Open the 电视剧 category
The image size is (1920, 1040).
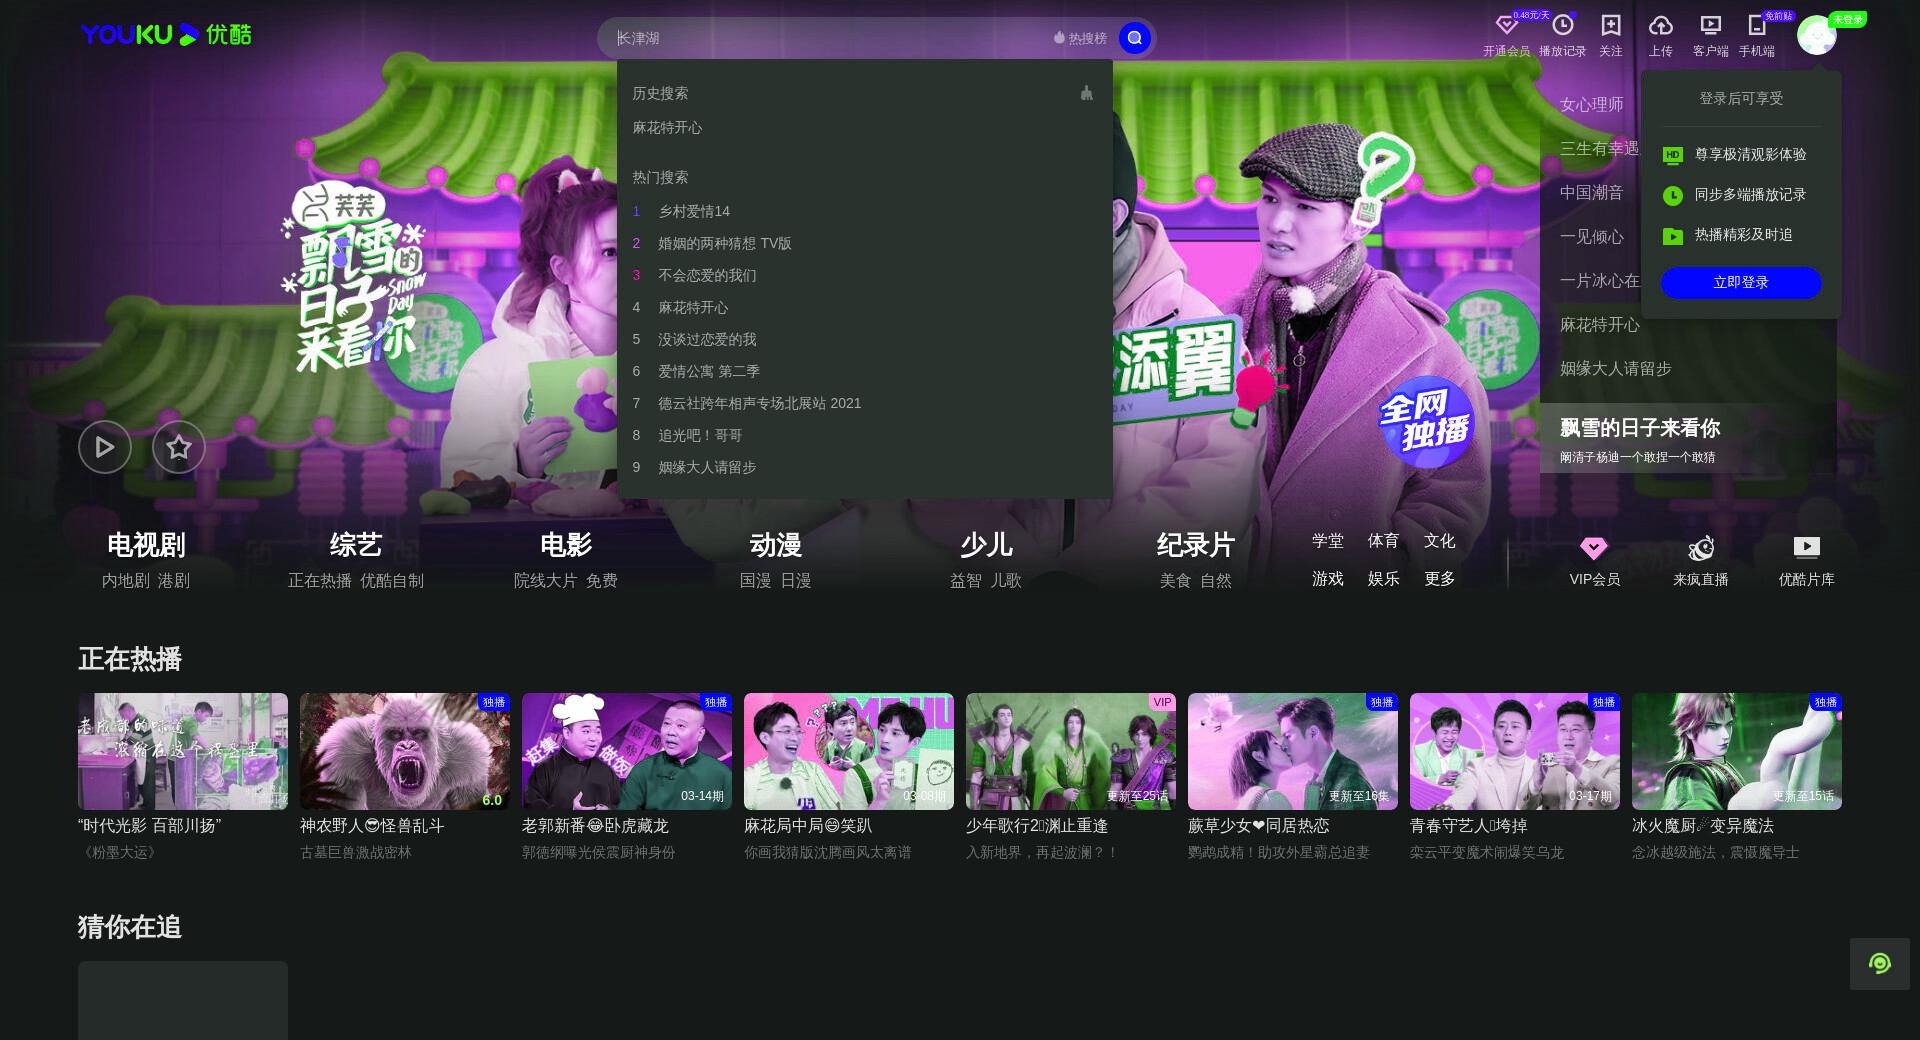click(146, 545)
